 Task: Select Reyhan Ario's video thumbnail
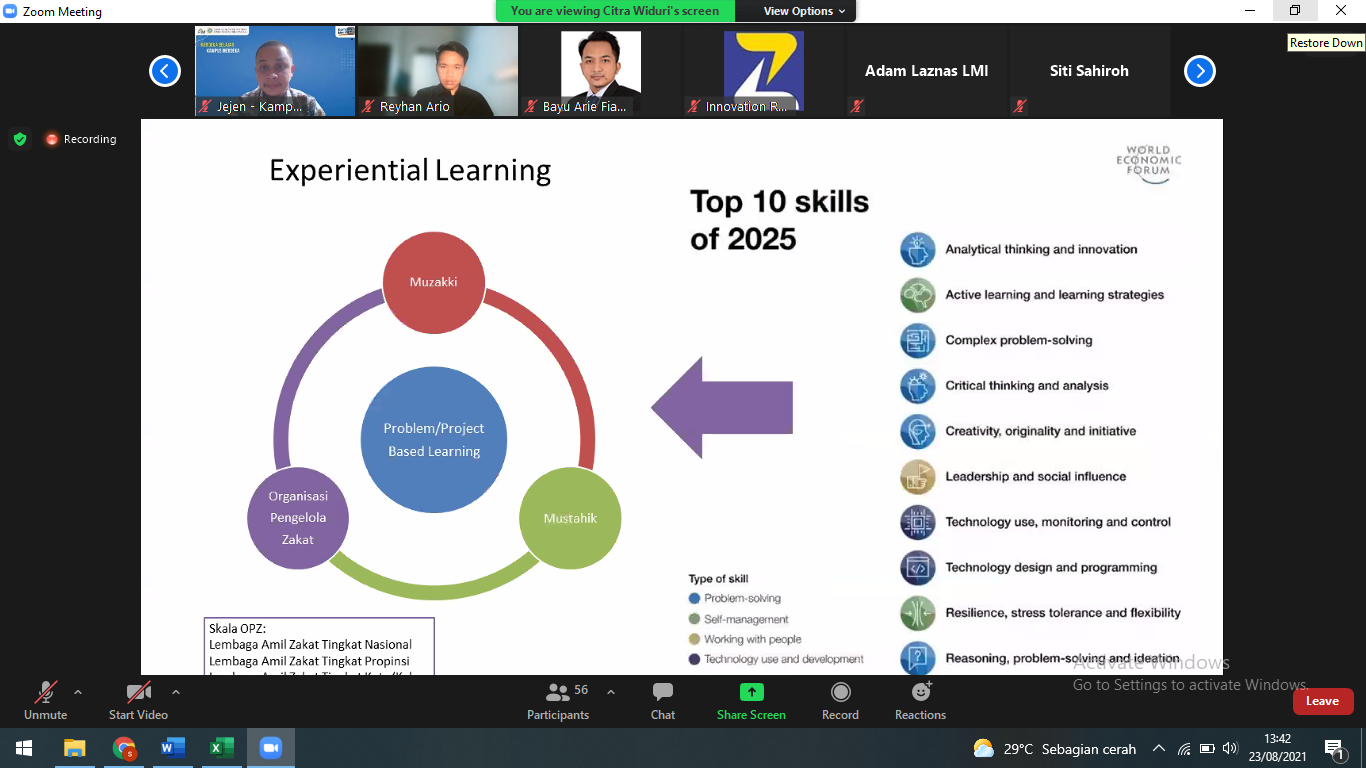pyautogui.click(x=438, y=71)
